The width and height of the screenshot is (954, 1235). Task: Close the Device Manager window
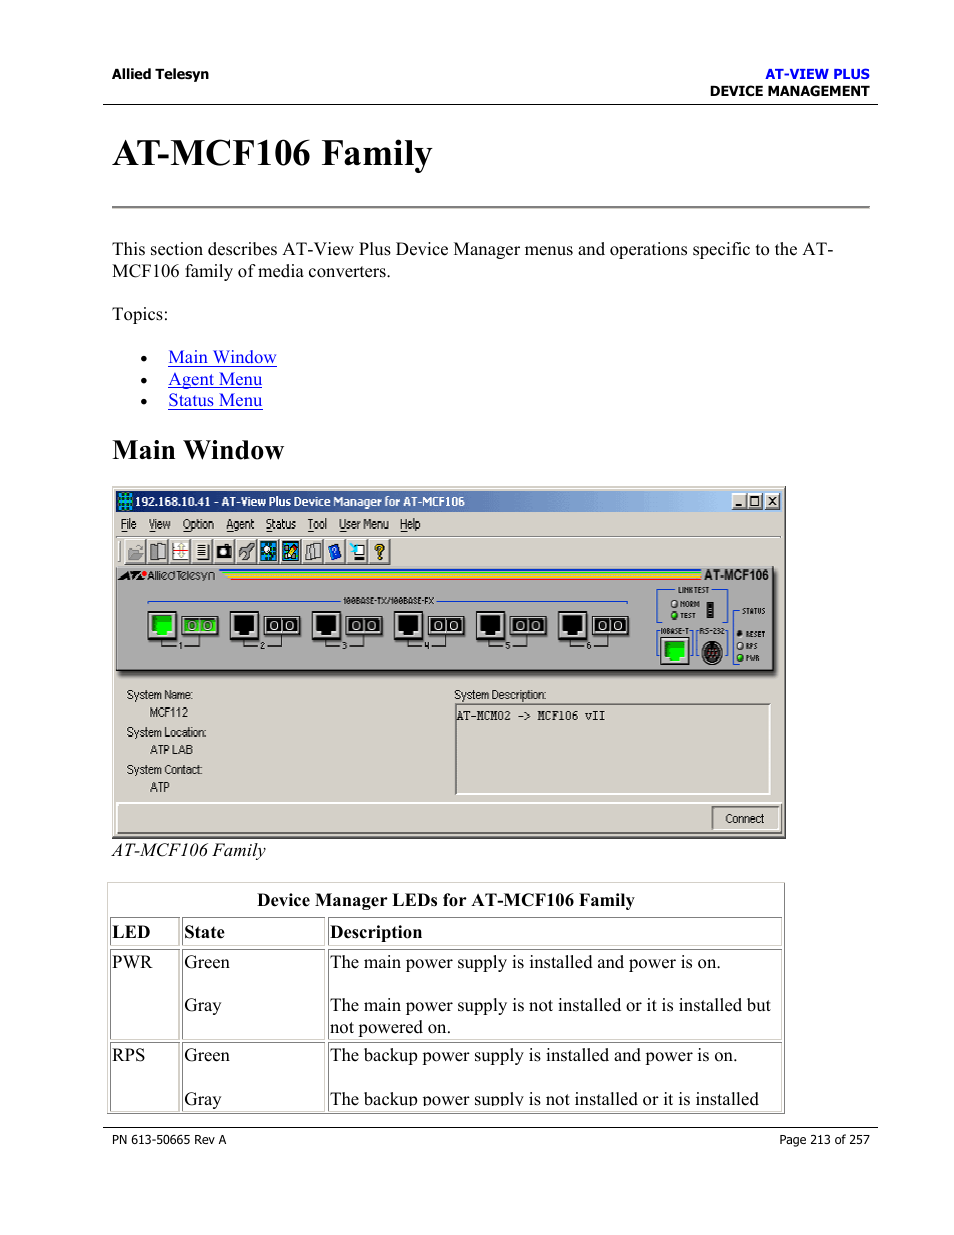click(772, 501)
